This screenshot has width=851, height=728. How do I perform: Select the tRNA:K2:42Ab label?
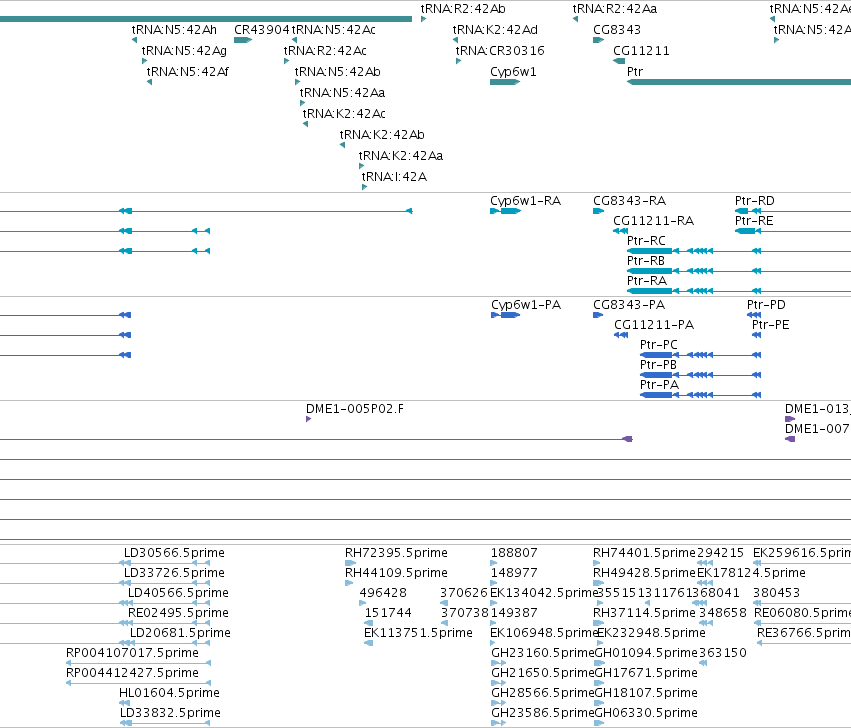pos(382,135)
